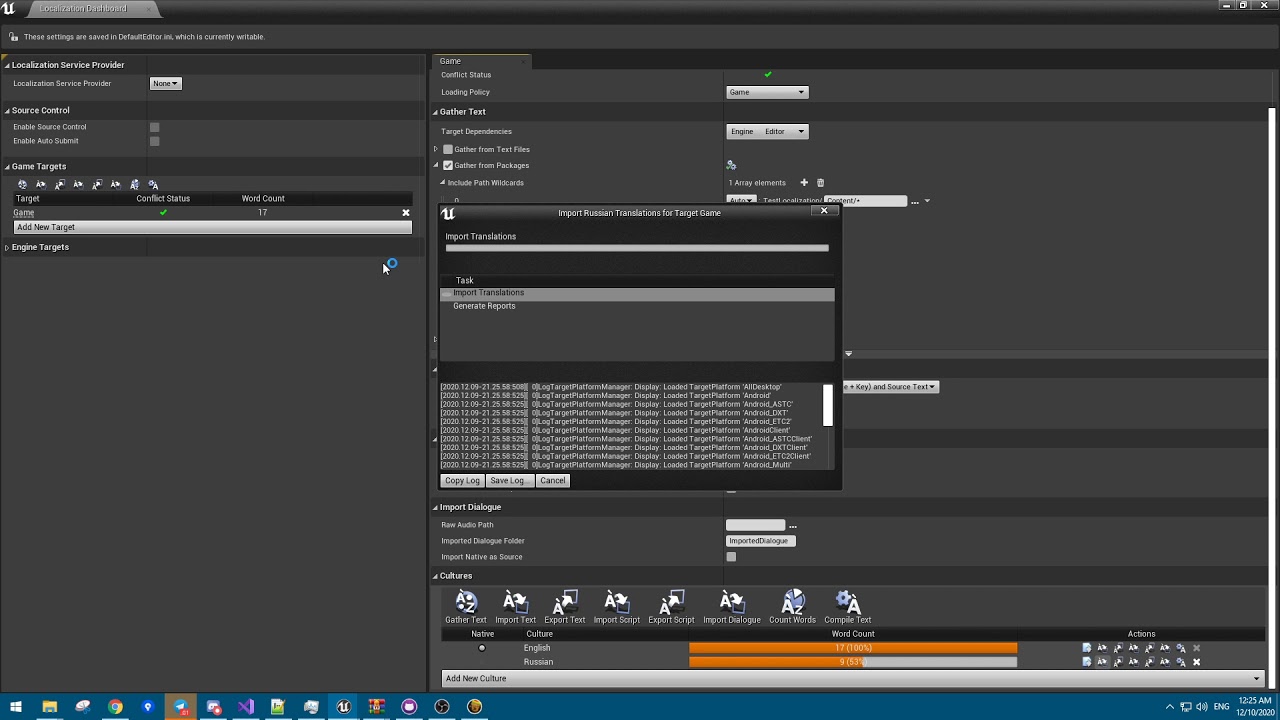This screenshot has height=720, width=1280.
Task: Click Save Log button
Action: pyautogui.click(x=509, y=481)
